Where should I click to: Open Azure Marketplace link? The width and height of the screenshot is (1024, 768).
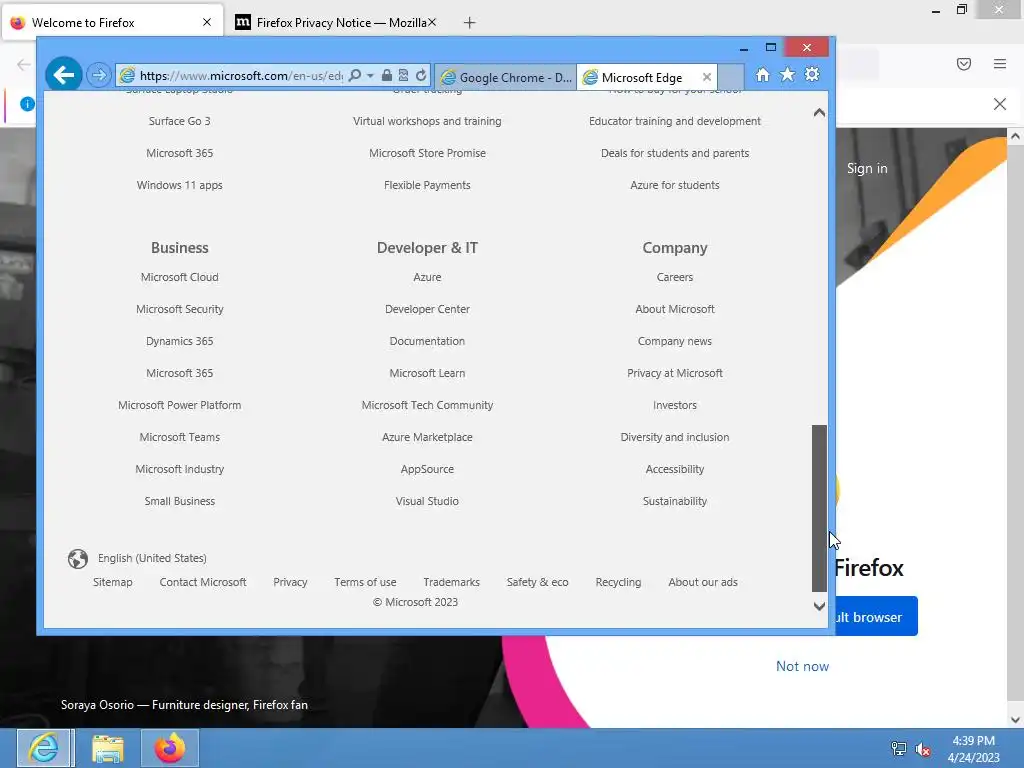(x=427, y=437)
